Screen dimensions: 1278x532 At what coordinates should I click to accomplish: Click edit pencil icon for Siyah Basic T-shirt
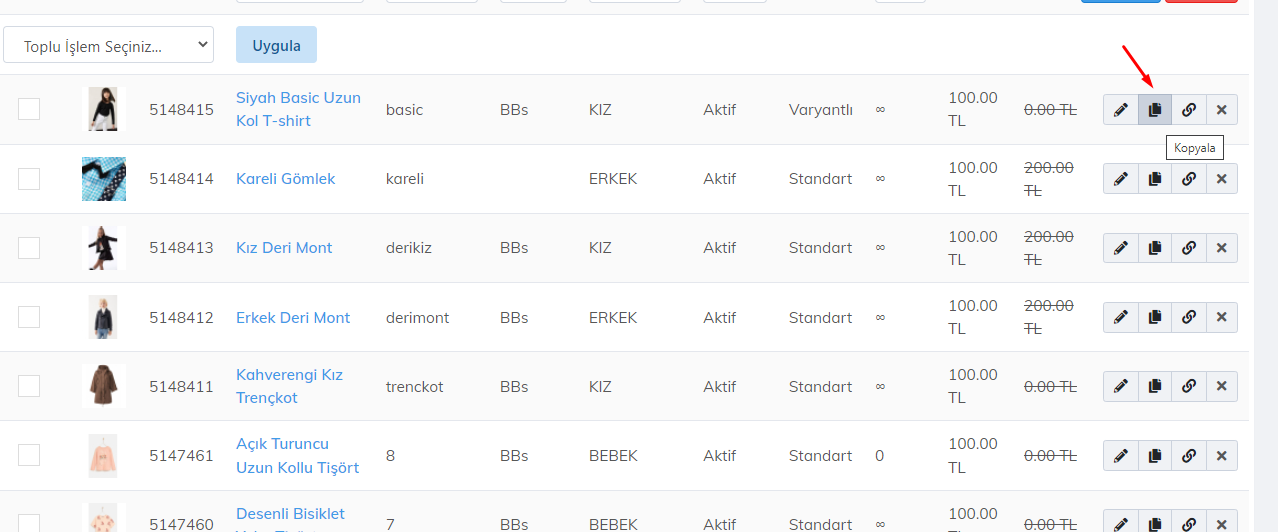coord(1121,110)
